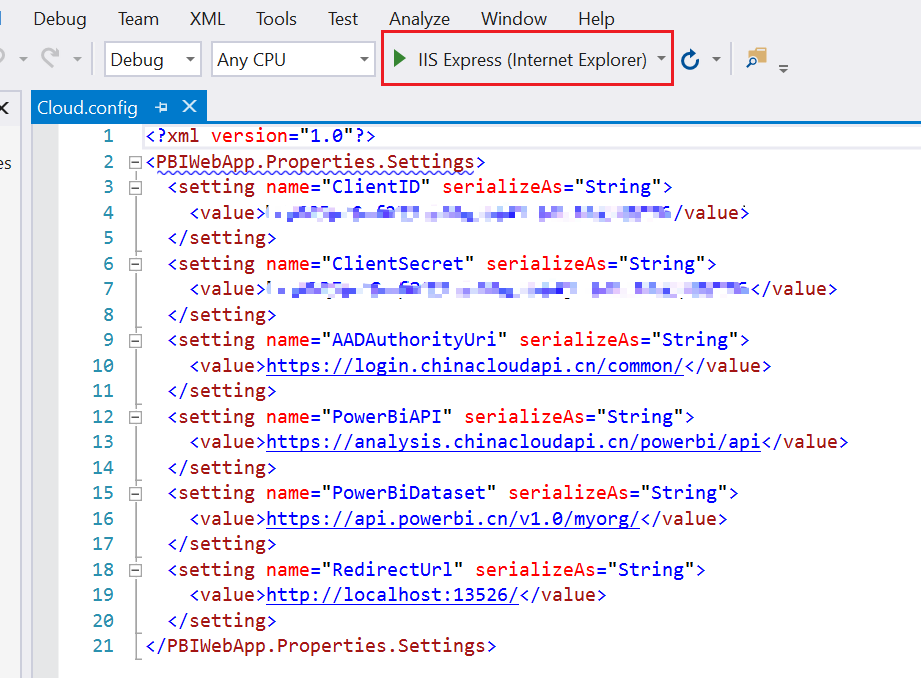
Task: Click the login.chinacloudapi.cn URL link
Action: 474,366
